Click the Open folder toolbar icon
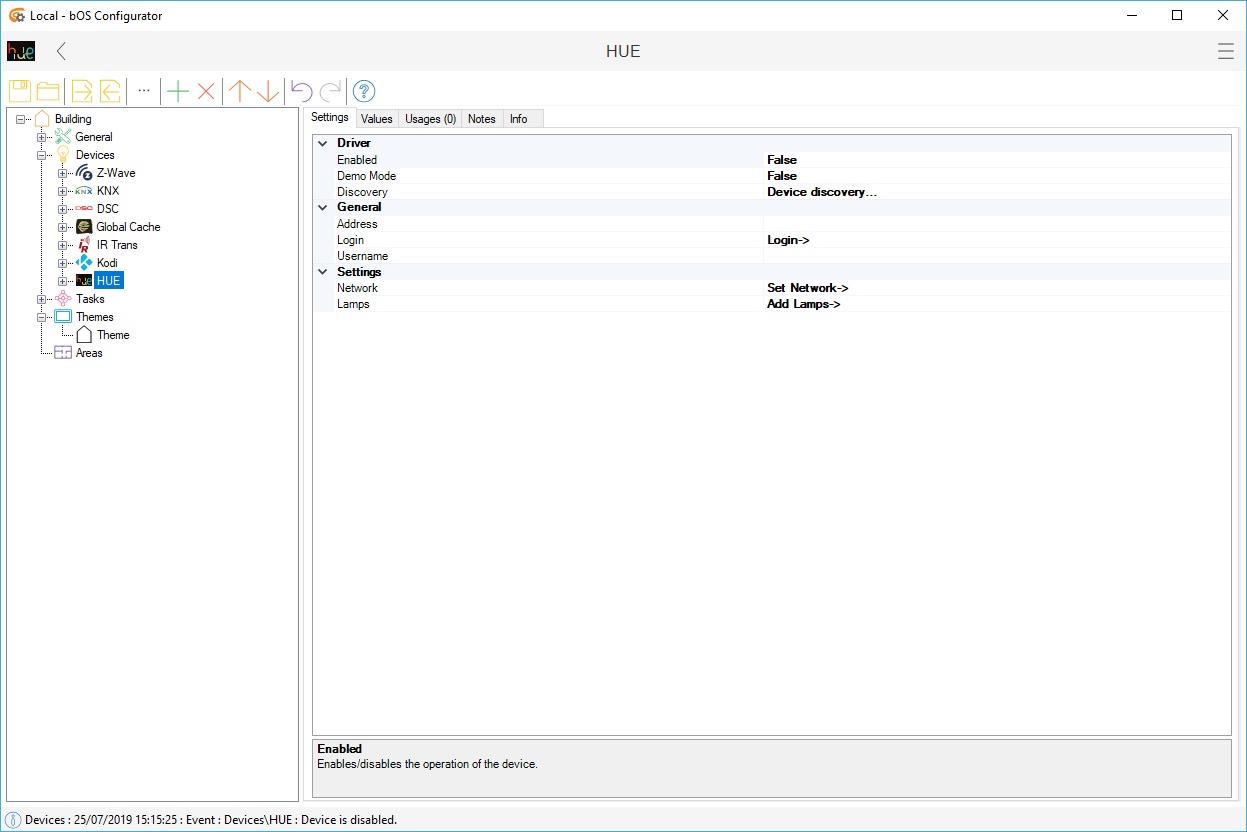 point(48,91)
